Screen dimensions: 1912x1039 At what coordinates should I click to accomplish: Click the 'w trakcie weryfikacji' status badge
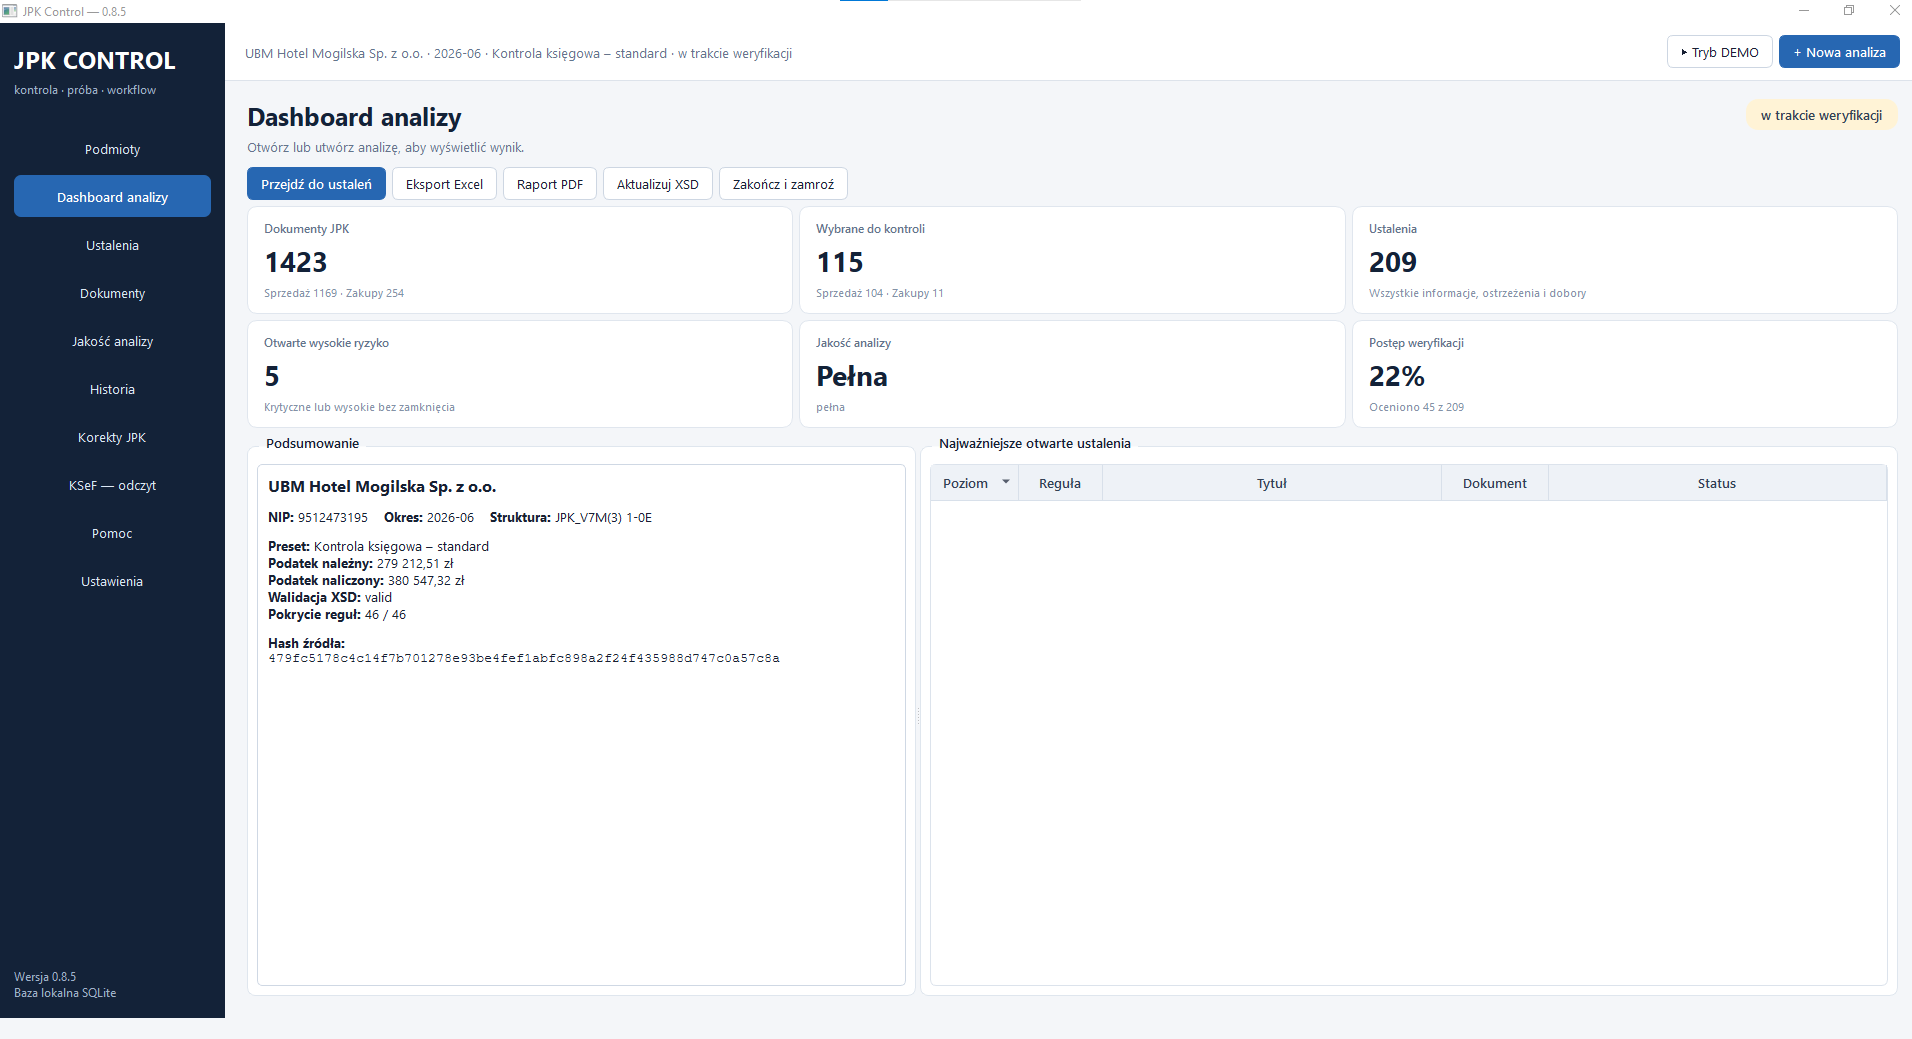pyautogui.click(x=1821, y=115)
